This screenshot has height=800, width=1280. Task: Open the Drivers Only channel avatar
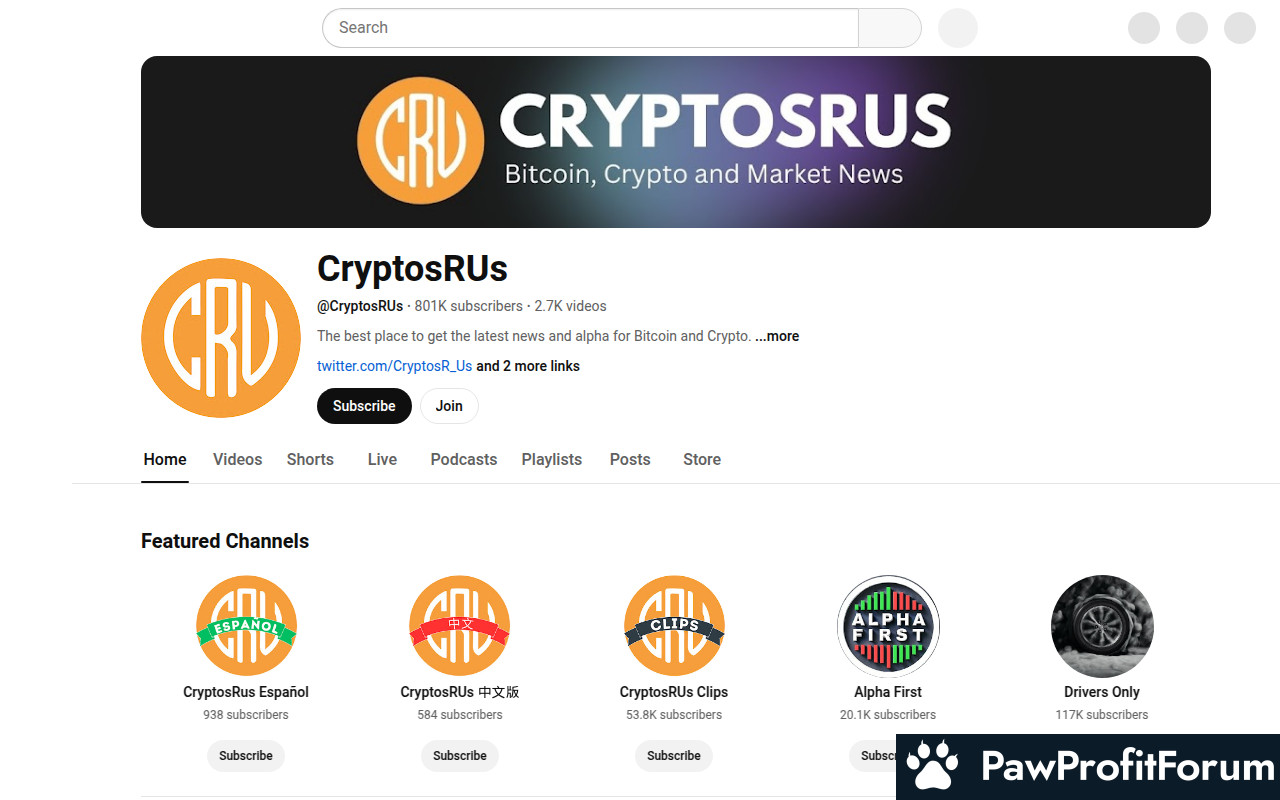pyautogui.click(x=1102, y=626)
